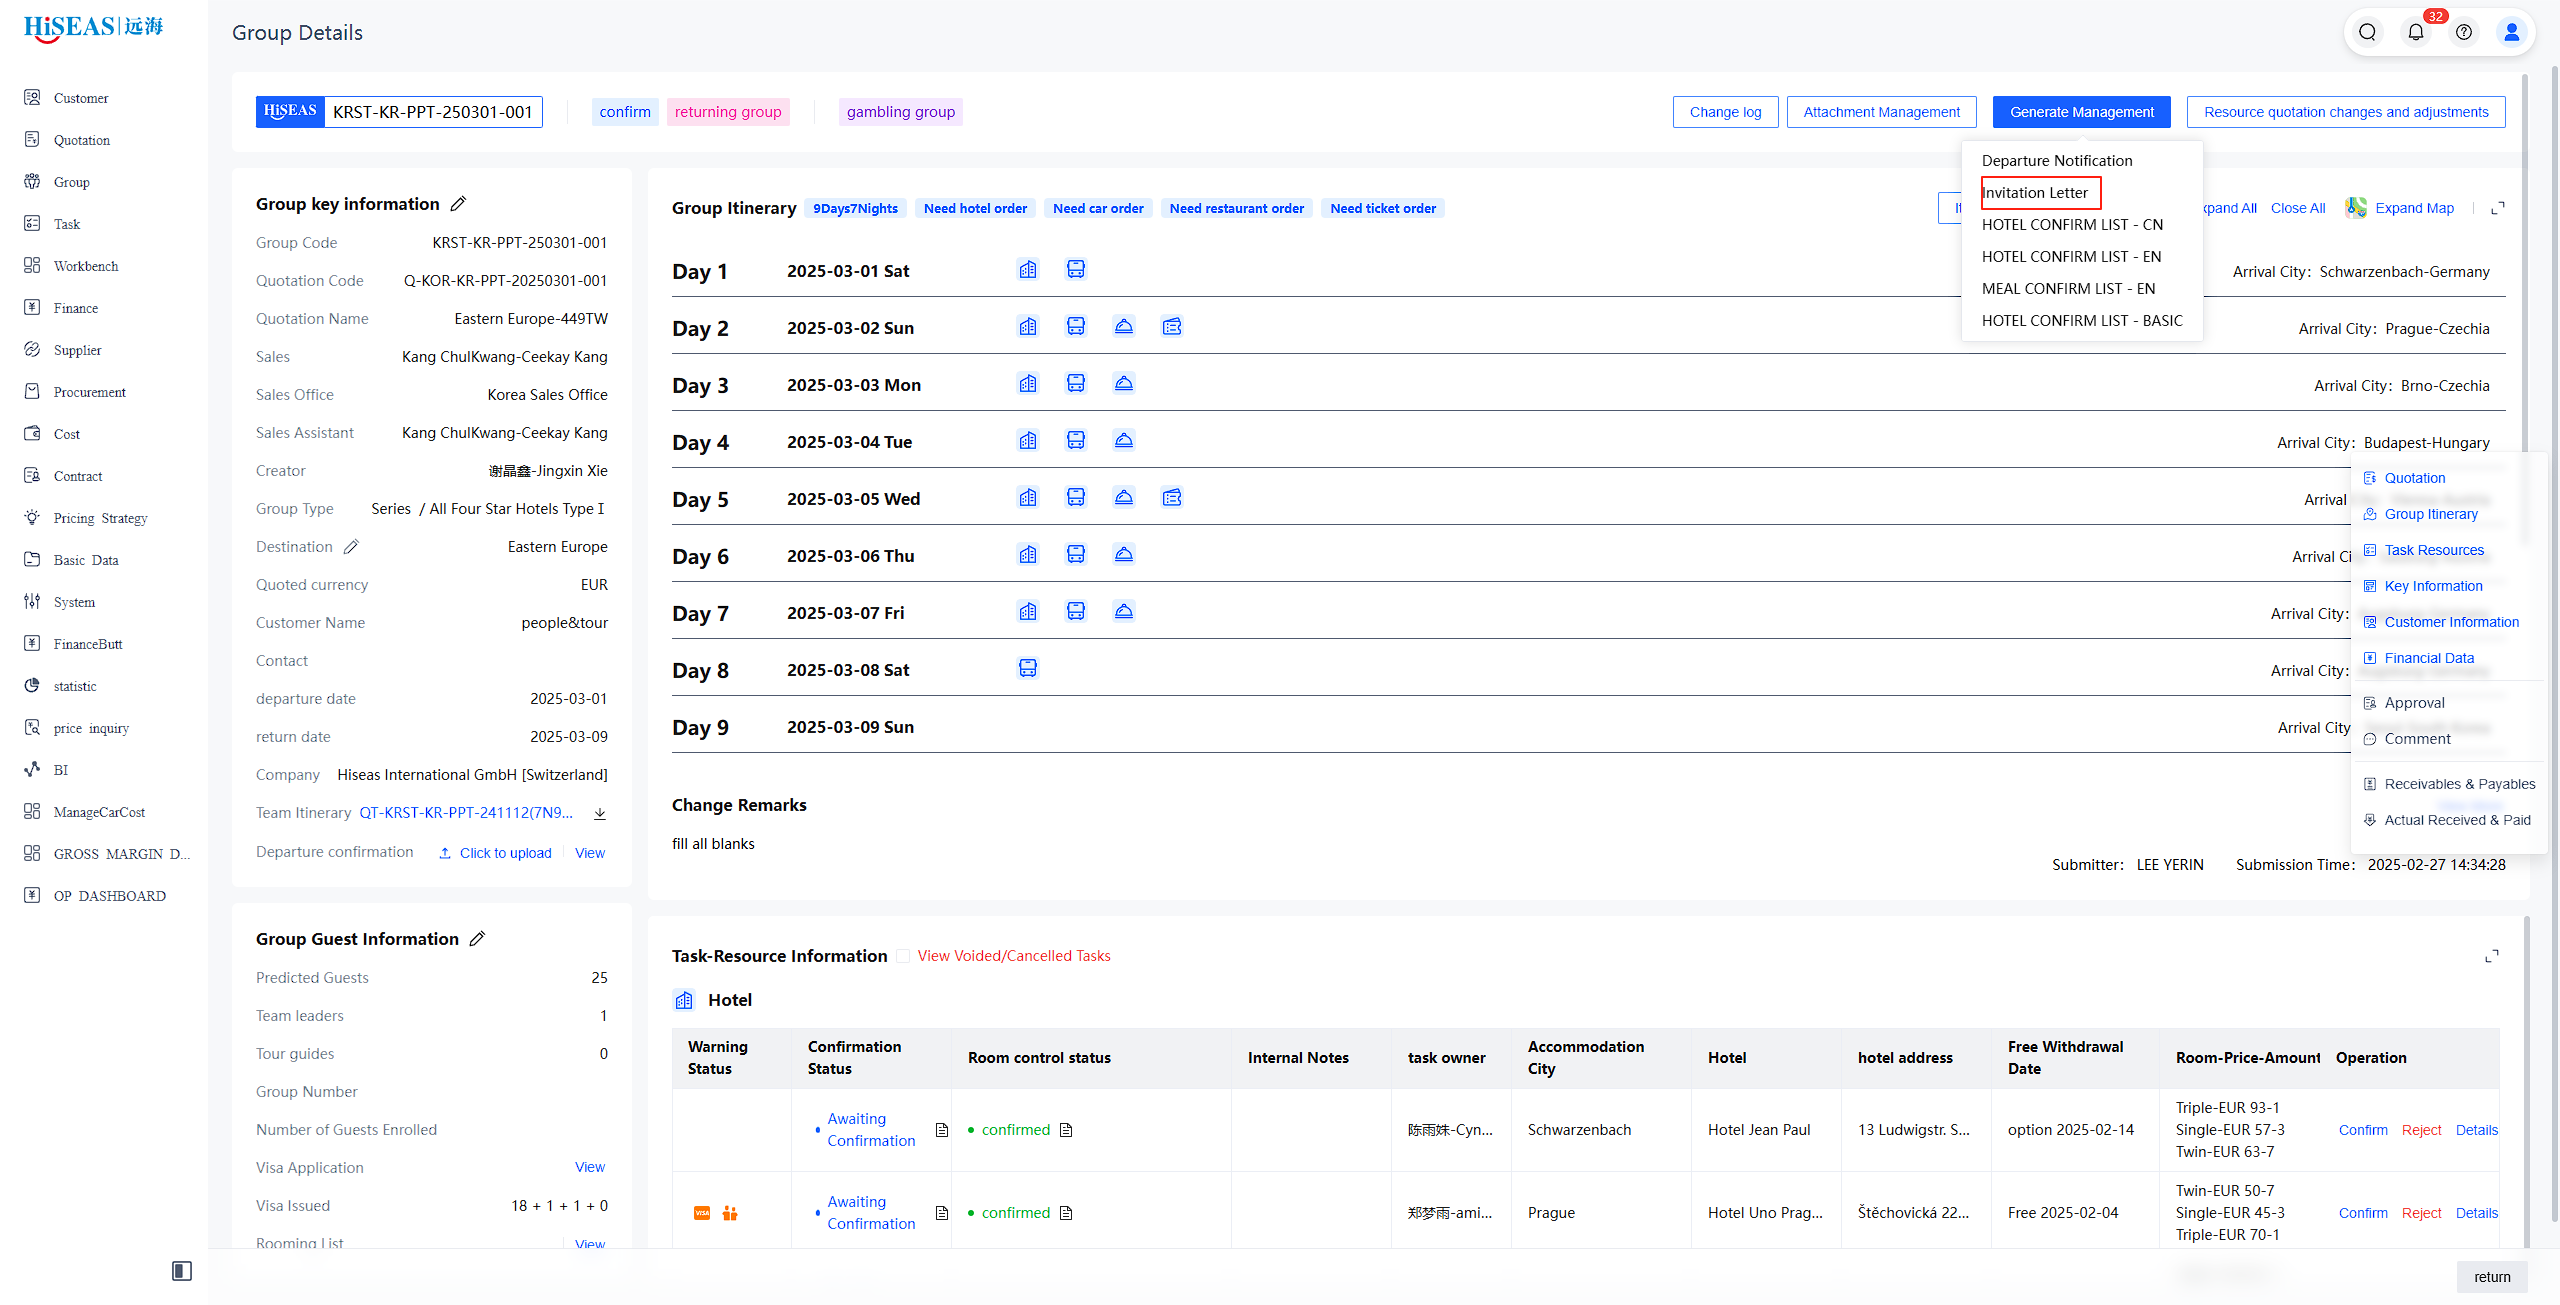Screen dimensions: 2560x1305
Task: Edit Group Guest Information pencil icon
Action: pyautogui.click(x=477, y=939)
